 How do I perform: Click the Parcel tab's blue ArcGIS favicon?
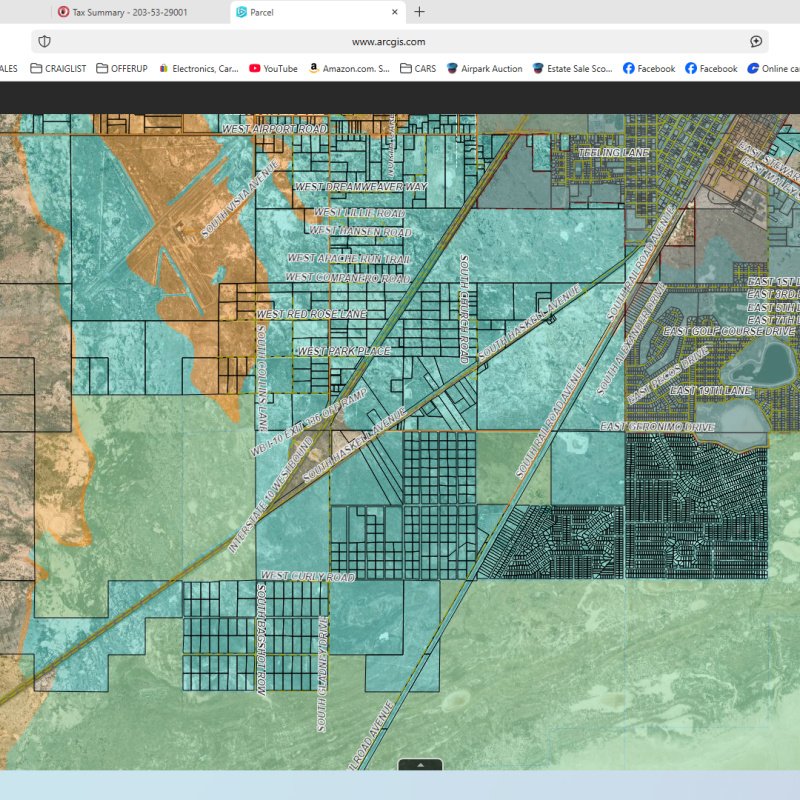click(240, 12)
